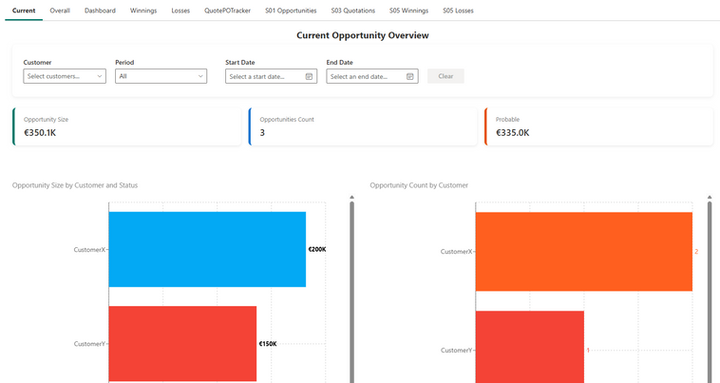Open the S03 Quotations tab
Screen dimensions: 720x383
click(353, 11)
